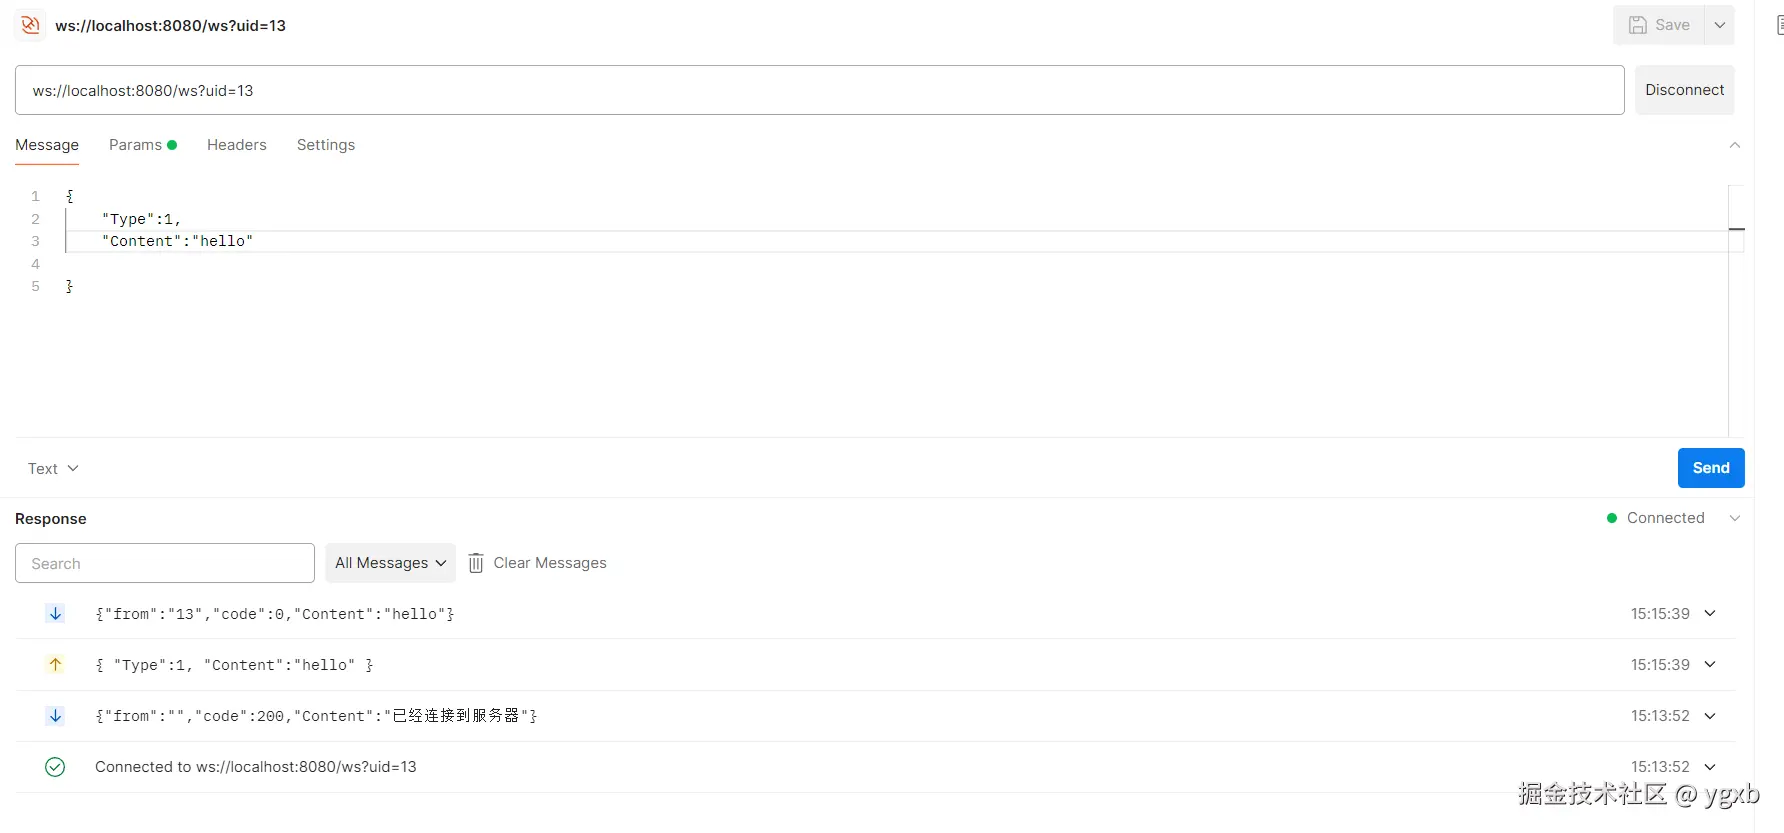
Task: Collapse the message editor pane chevron
Action: [1735, 145]
